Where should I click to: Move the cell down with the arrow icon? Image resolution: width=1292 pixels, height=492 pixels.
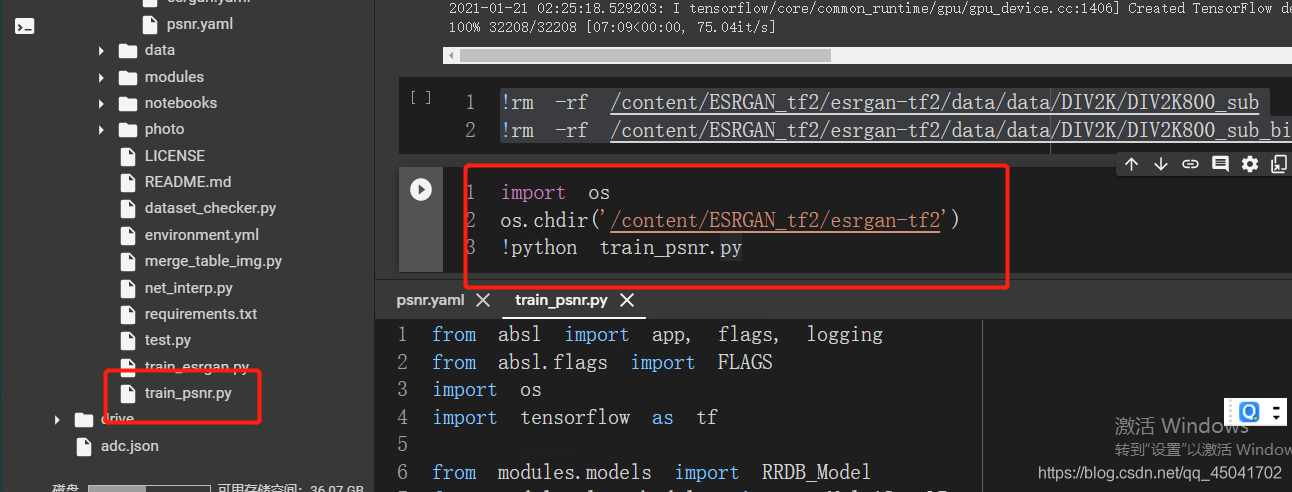click(x=1160, y=164)
